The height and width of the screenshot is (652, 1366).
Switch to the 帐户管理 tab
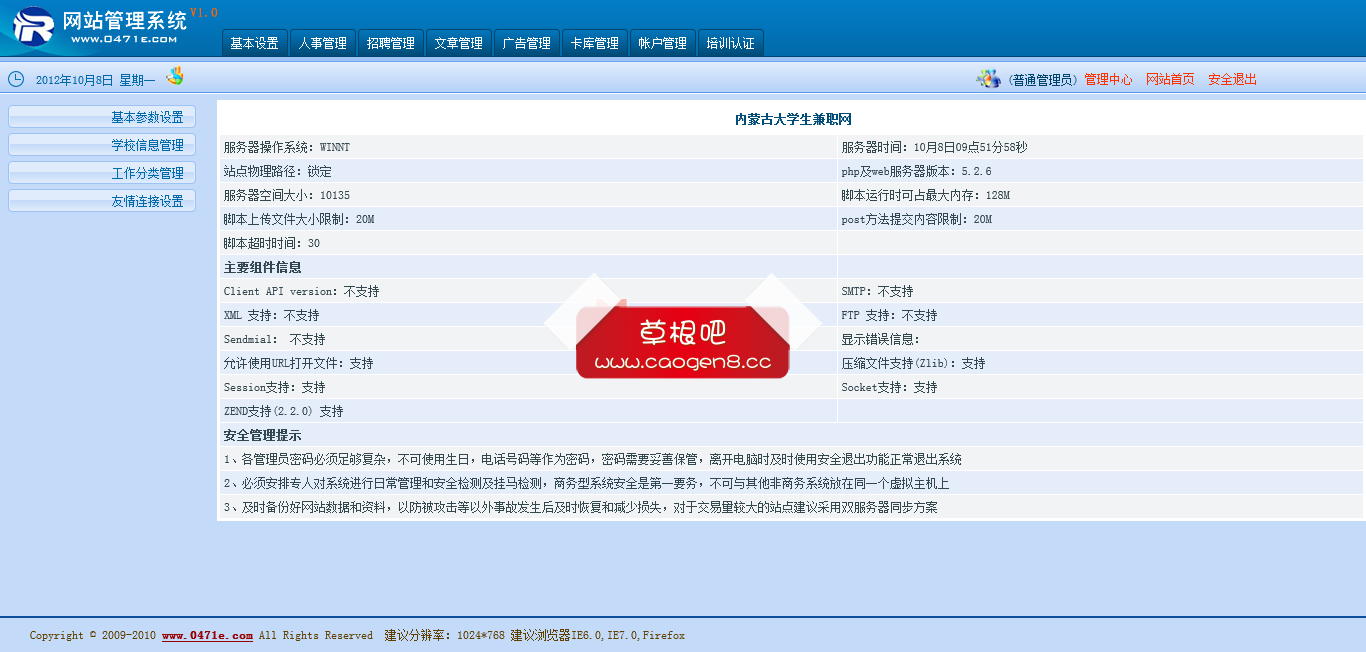662,43
